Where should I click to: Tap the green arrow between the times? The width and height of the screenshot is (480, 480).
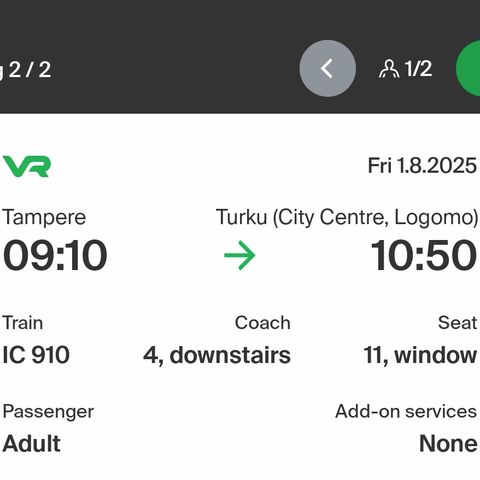(x=240, y=255)
